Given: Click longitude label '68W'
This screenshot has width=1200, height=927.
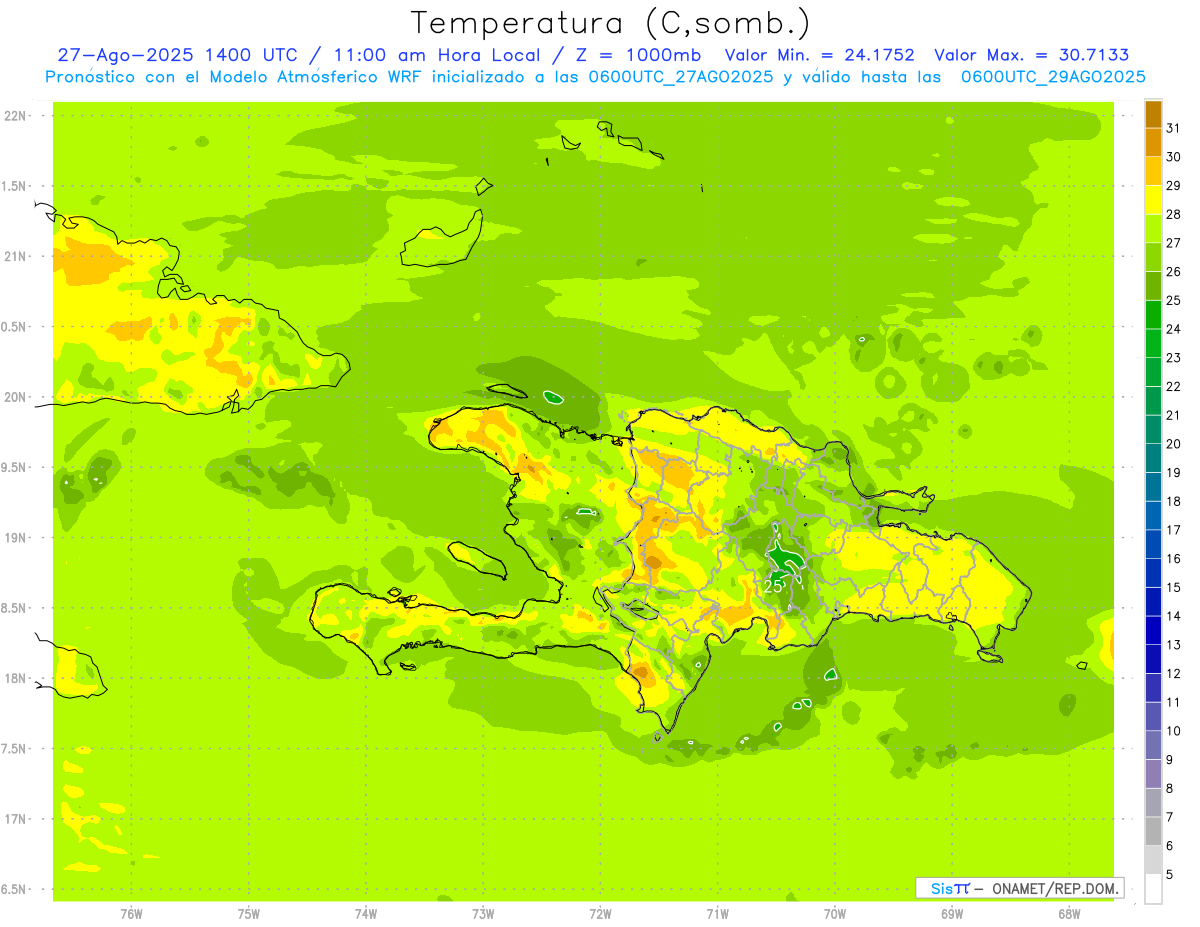Looking at the screenshot, I should point(1069,914).
